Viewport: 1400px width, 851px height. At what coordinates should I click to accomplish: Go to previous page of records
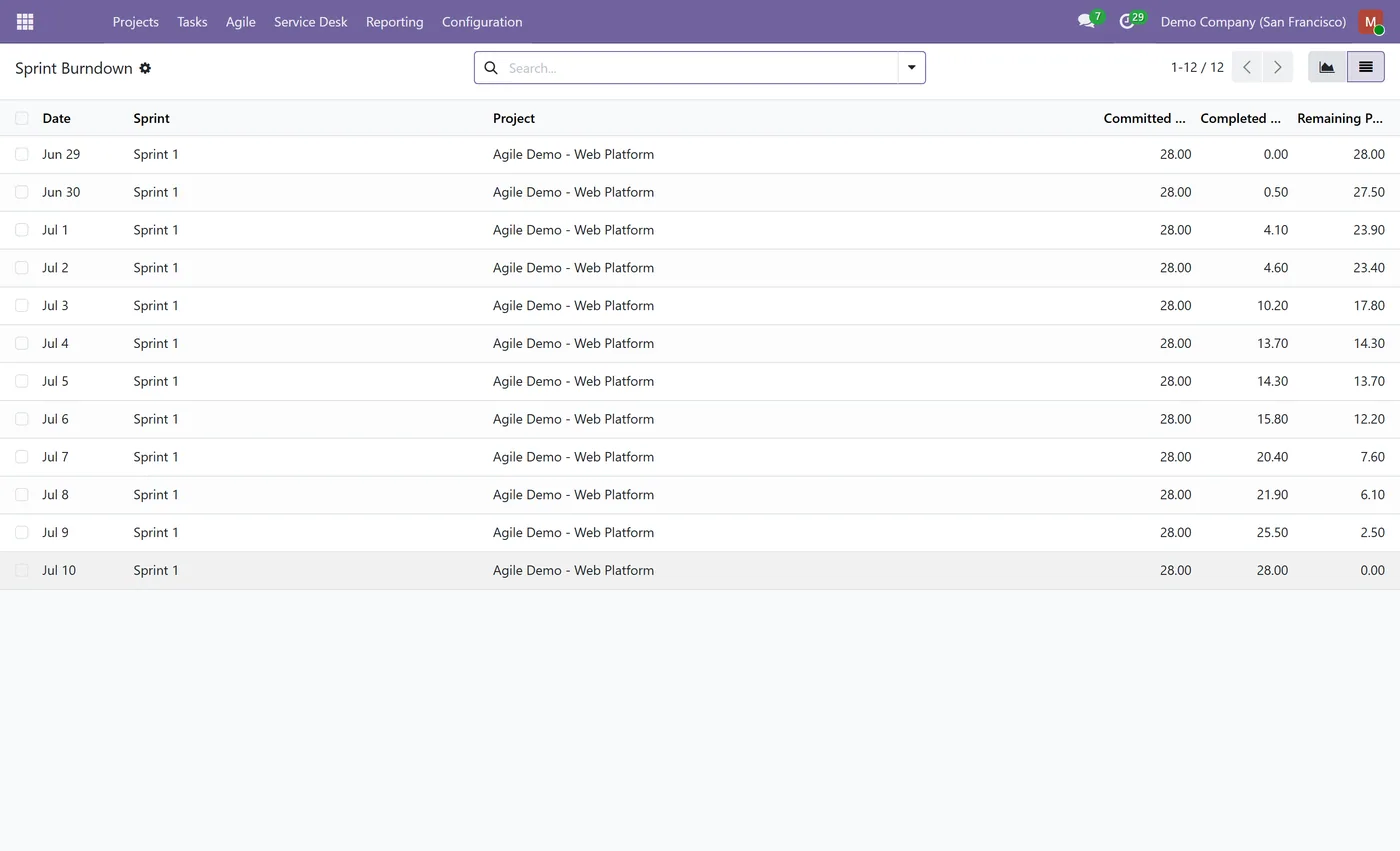tap(1247, 67)
